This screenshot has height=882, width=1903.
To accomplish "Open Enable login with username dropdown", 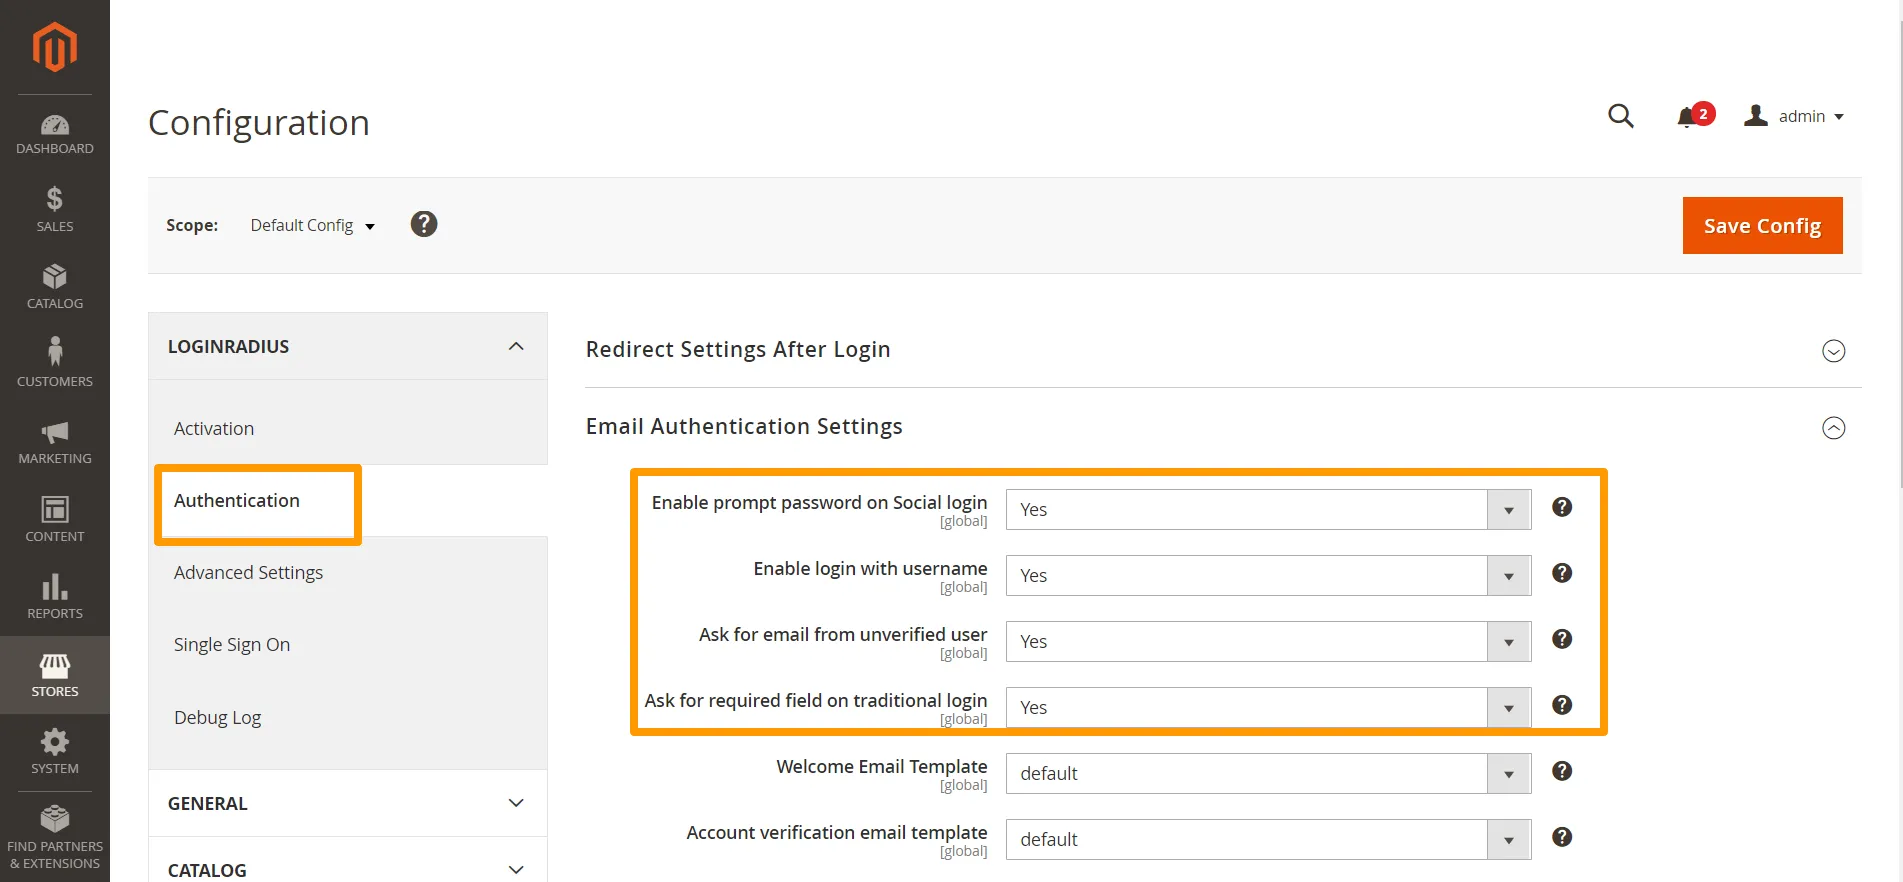I will (x=1267, y=576).
